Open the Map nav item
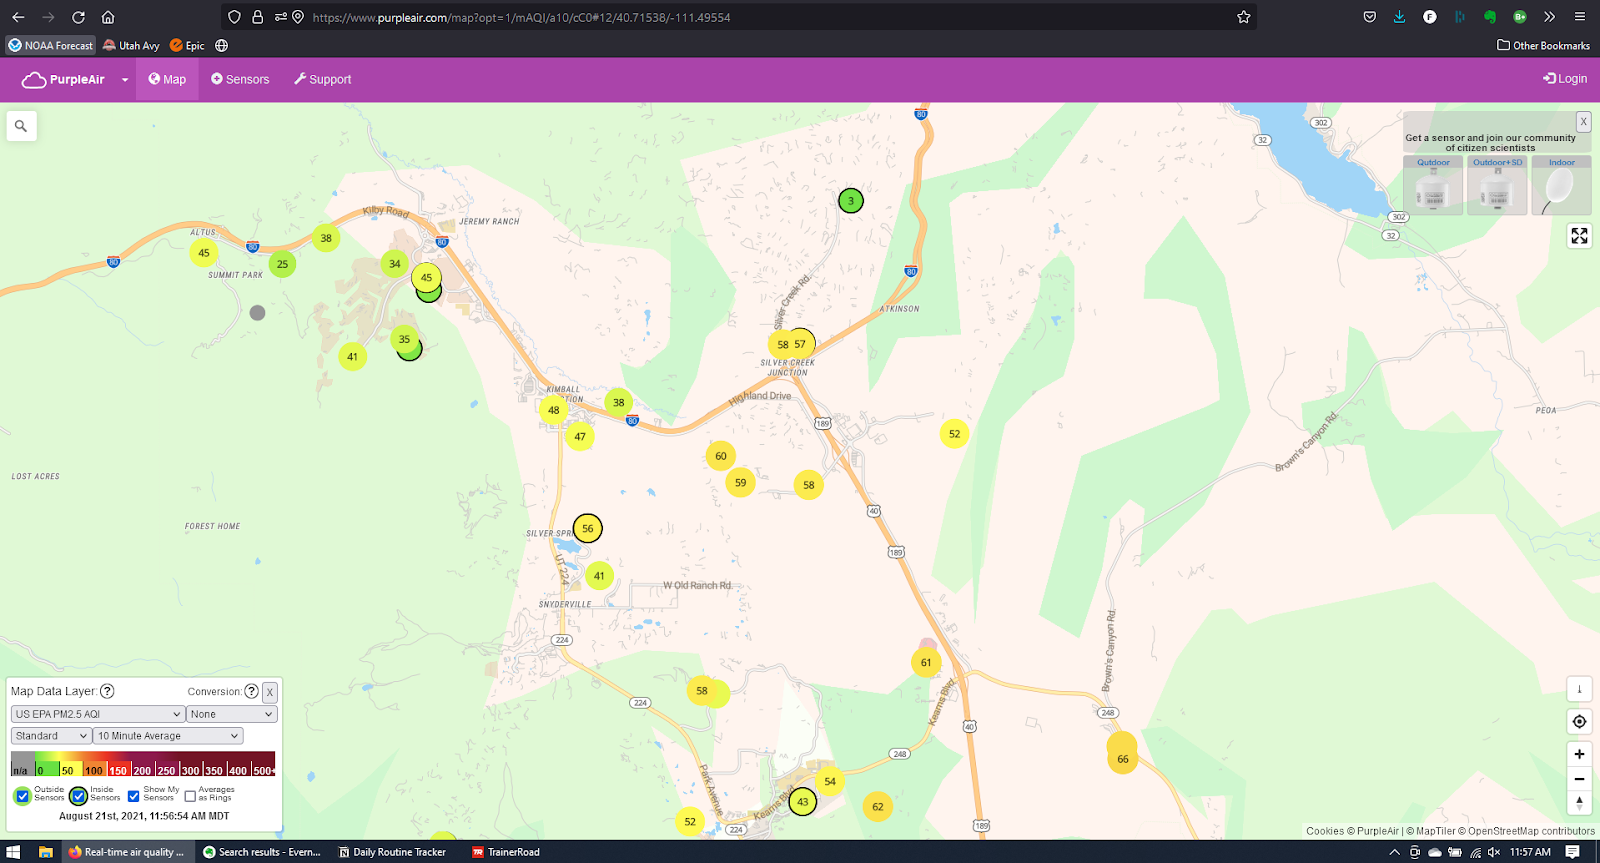 tap(167, 79)
